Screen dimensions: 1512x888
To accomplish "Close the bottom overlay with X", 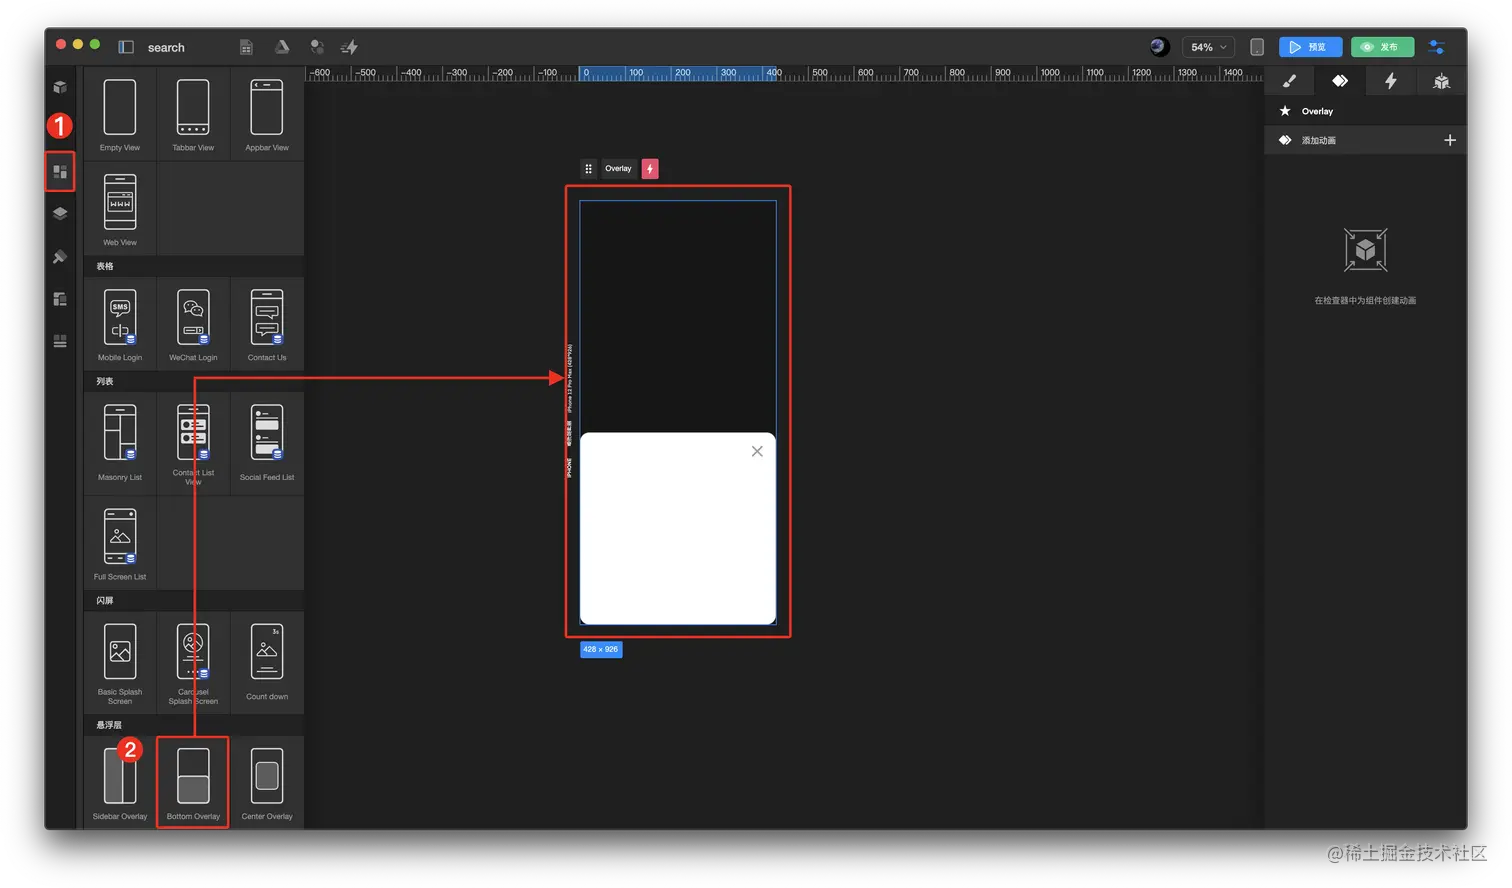I will (757, 451).
